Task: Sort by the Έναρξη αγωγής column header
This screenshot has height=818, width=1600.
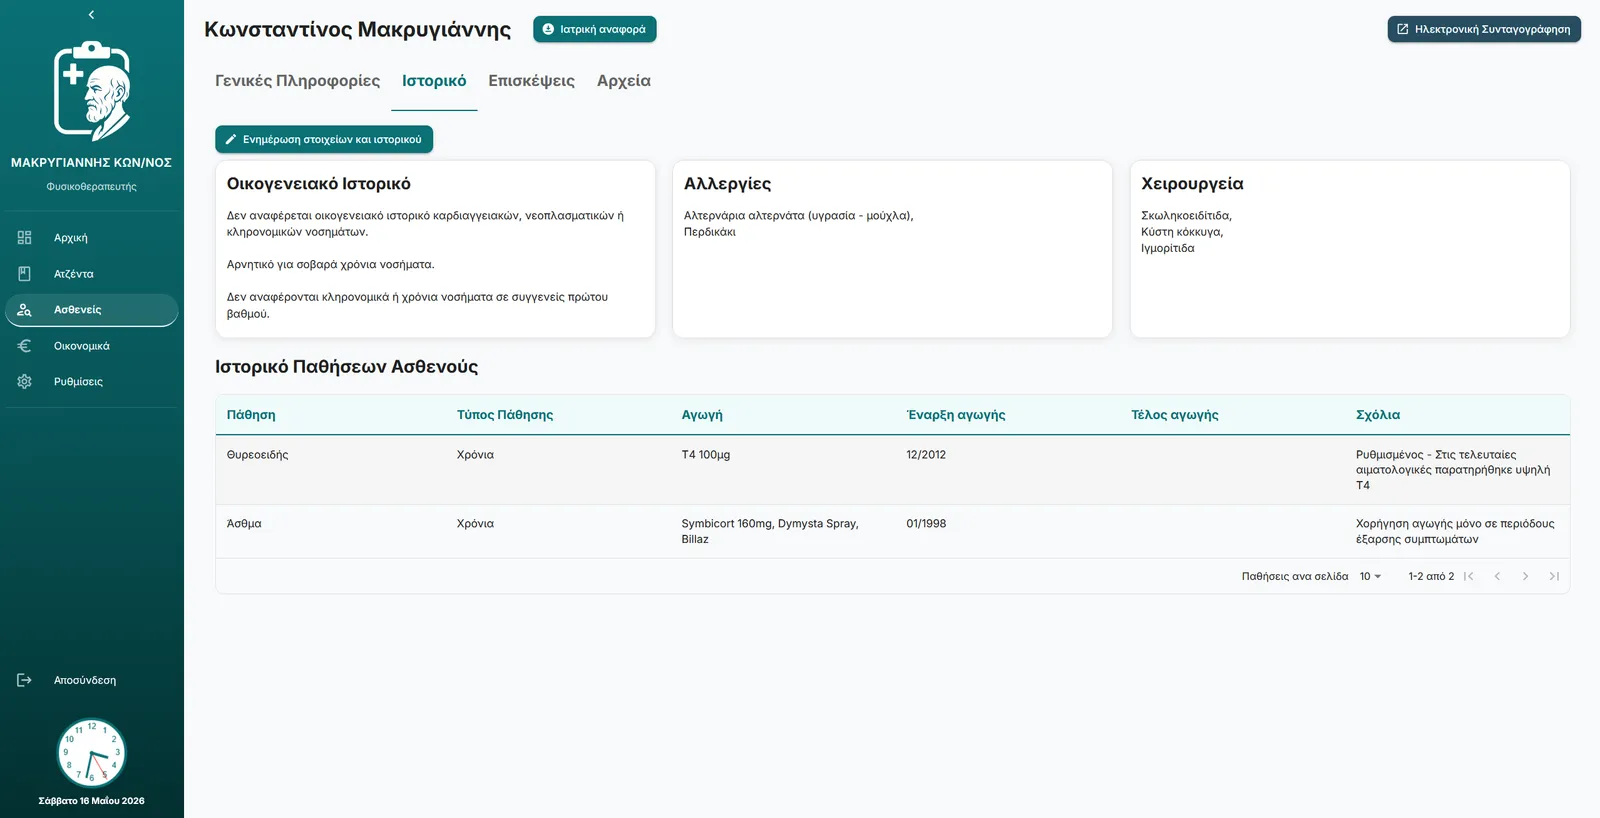Action: pos(956,415)
